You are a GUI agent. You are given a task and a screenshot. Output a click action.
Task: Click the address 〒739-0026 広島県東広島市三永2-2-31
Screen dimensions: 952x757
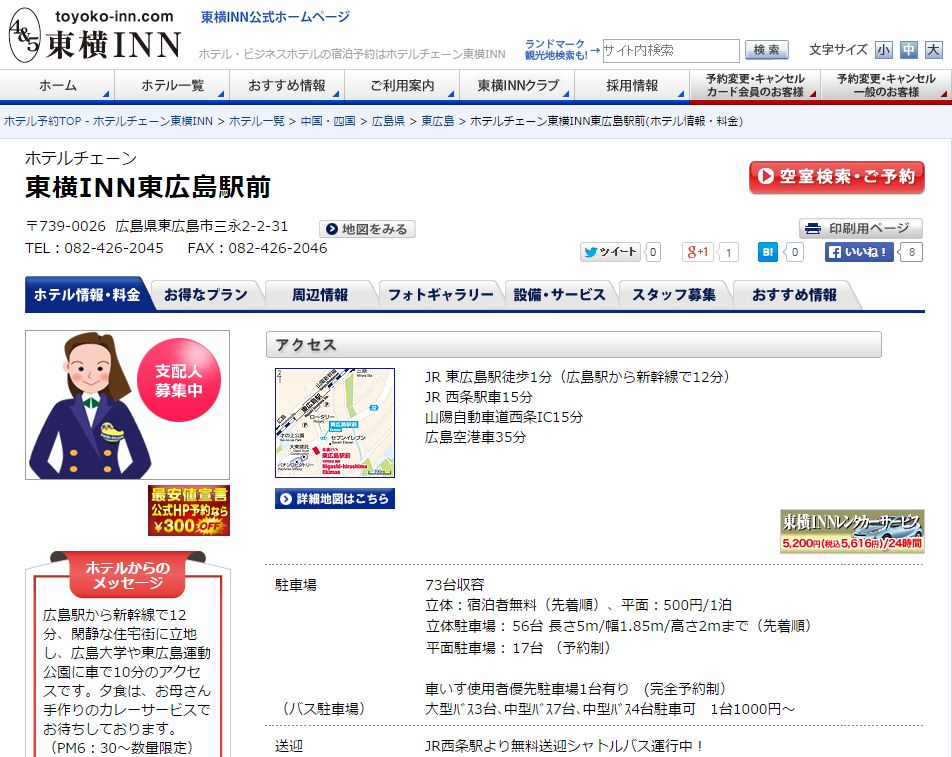[x=157, y=226]
